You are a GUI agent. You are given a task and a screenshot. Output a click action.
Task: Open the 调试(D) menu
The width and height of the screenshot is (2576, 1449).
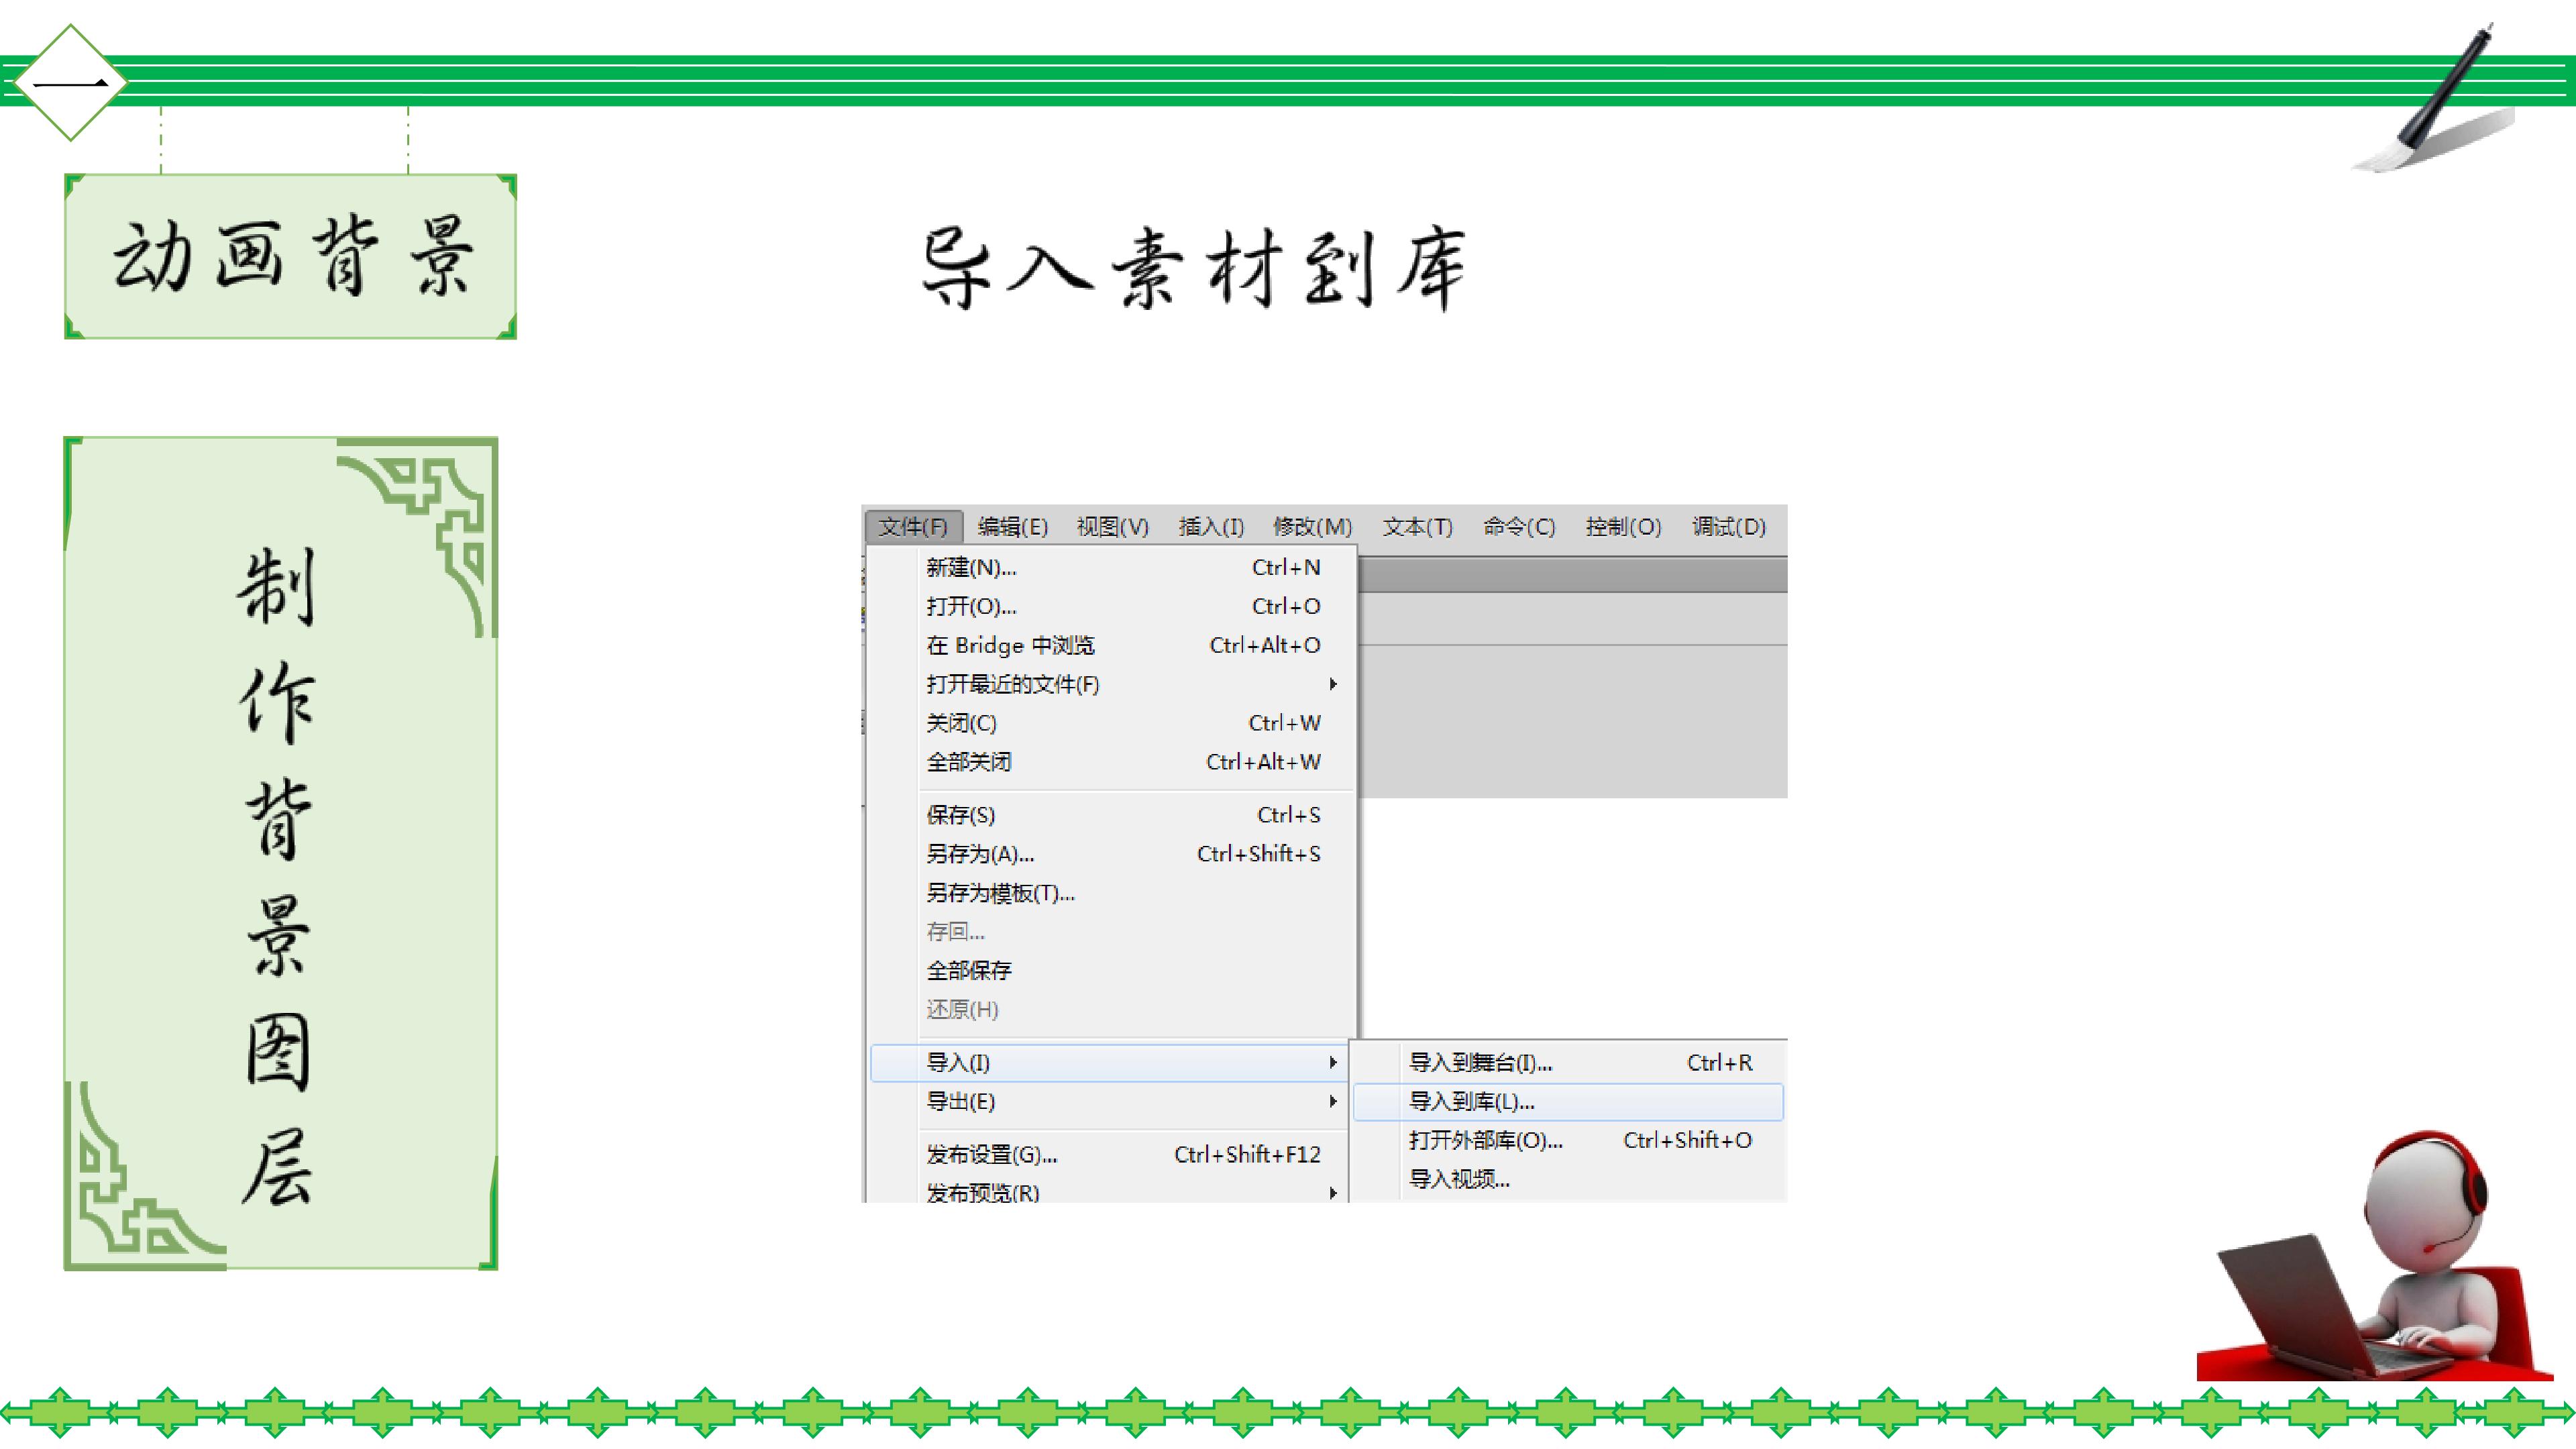coord(1728,526)
